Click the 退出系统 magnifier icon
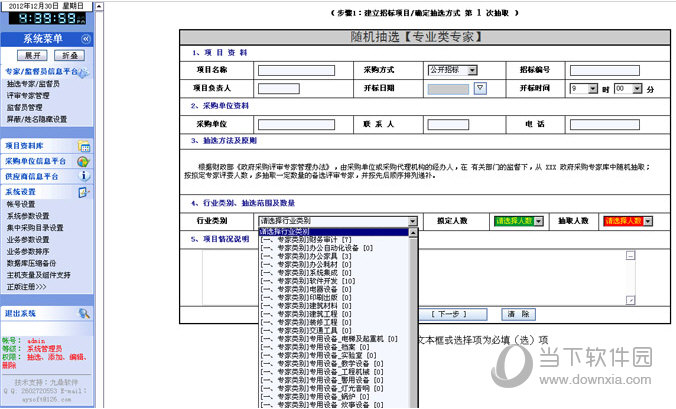 click(84, 314)
